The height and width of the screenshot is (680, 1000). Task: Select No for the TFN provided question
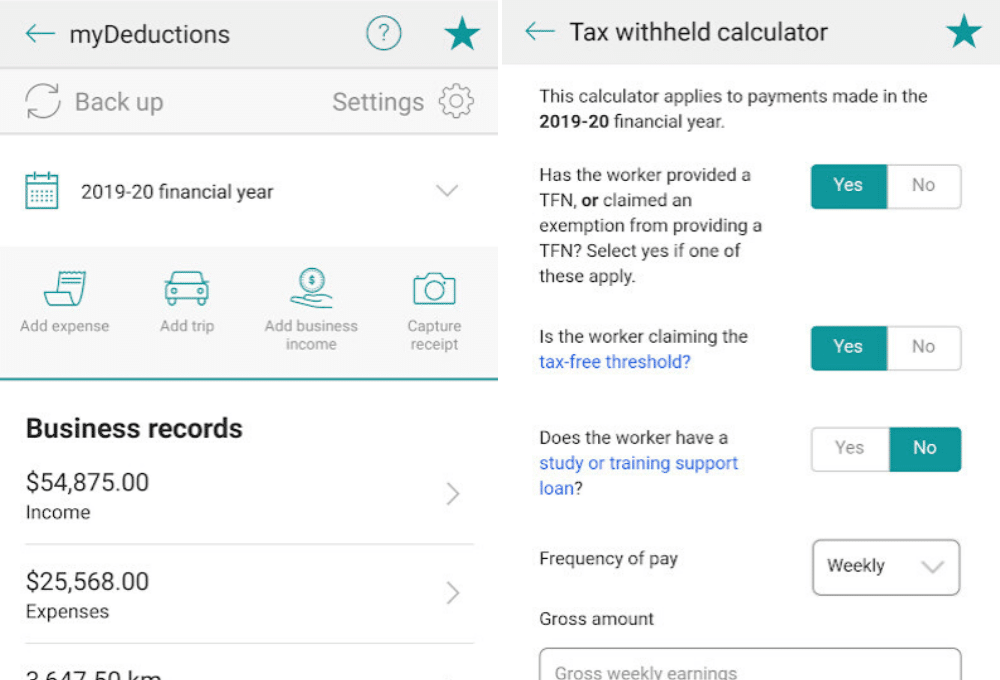click(923, 186)
